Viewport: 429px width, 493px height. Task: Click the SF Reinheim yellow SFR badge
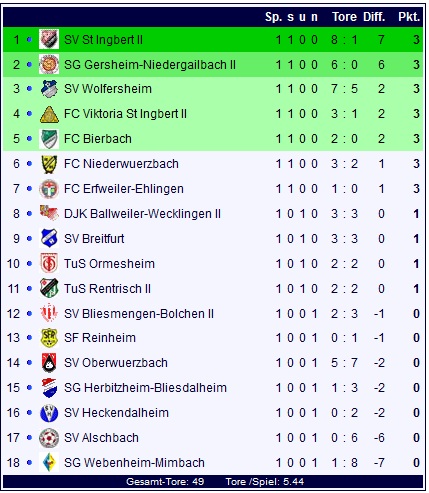49,338
